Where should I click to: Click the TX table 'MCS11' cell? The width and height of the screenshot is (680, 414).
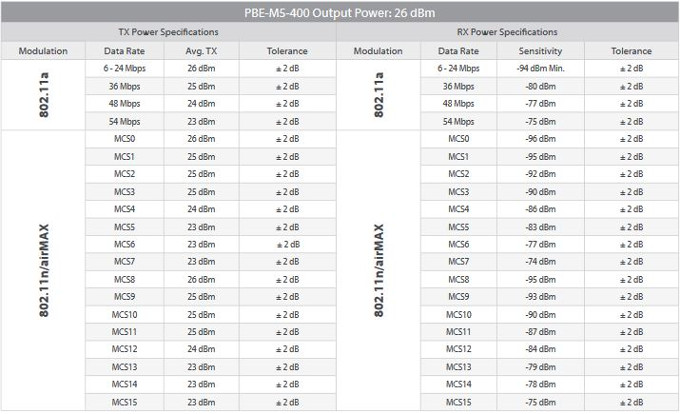124,332
